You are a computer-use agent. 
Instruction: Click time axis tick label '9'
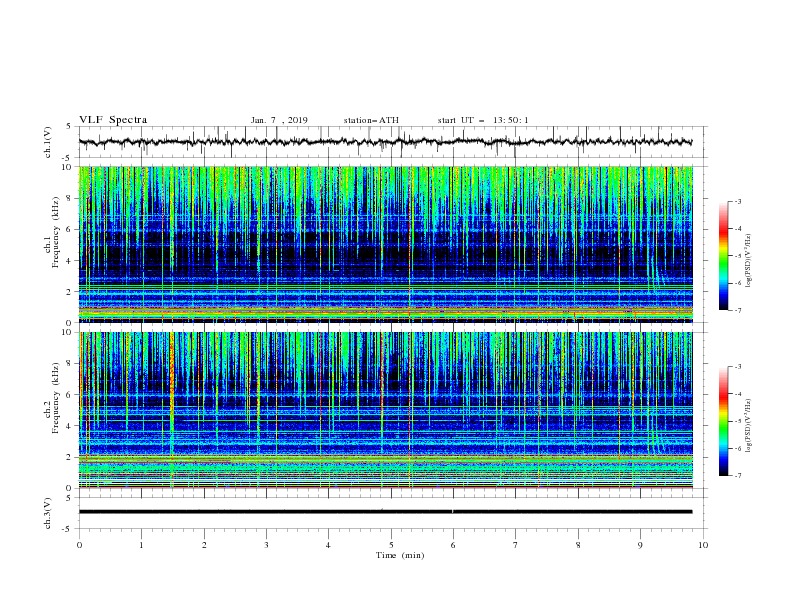(x=640, y=545)
